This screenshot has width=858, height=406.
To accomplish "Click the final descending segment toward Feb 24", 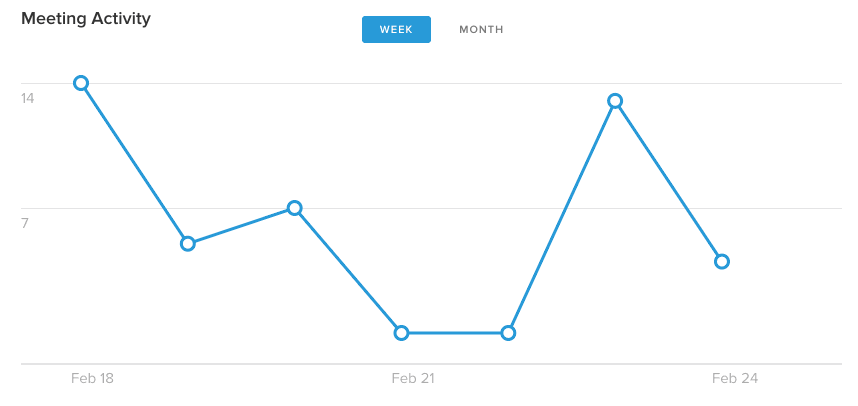I will click(668, 181).
